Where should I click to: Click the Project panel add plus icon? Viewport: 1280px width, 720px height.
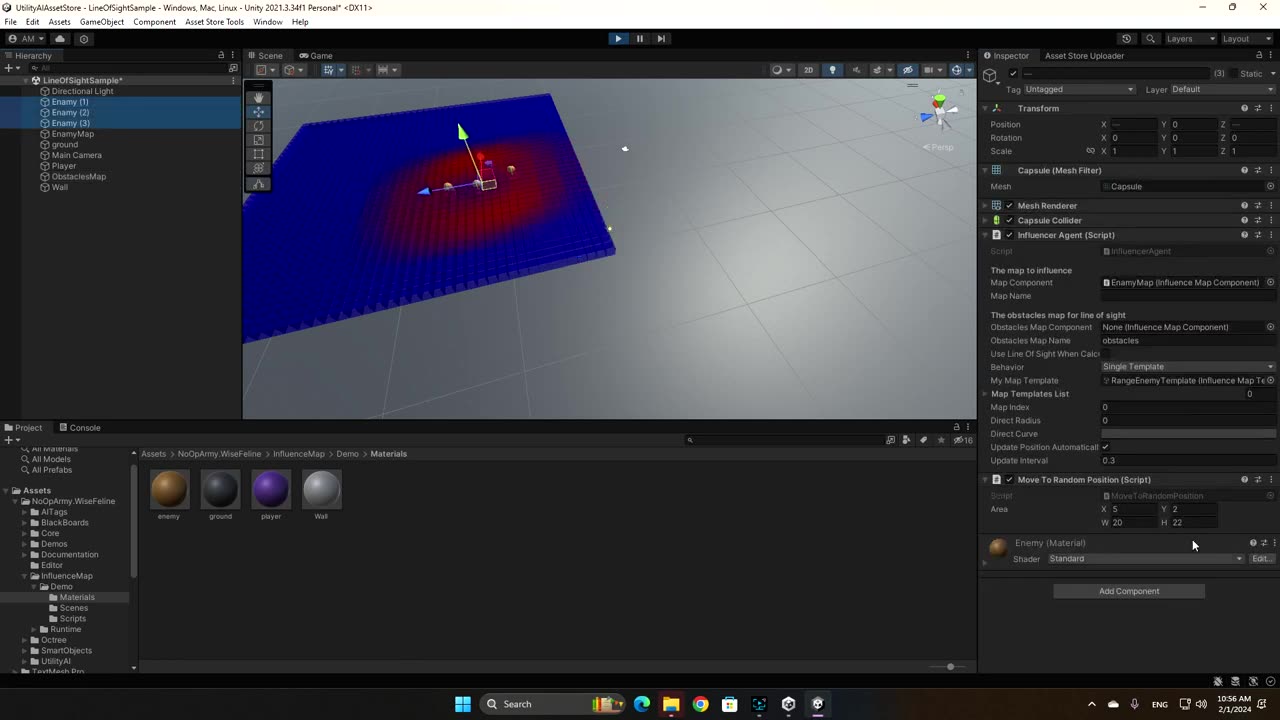(10, 440)
